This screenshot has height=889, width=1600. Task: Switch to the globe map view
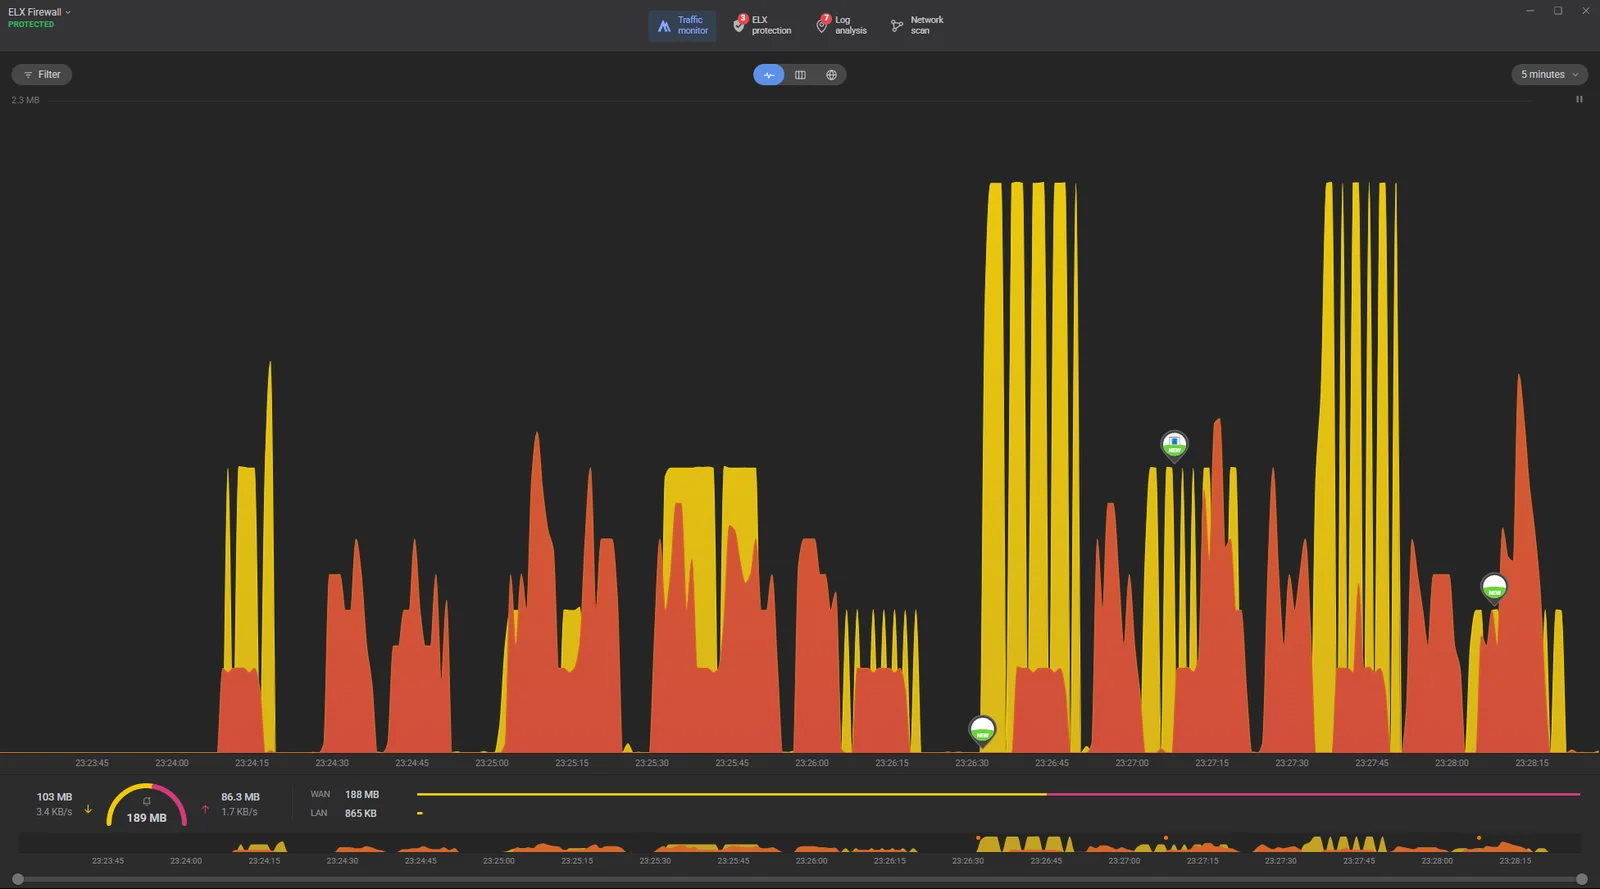pos(831,75)
